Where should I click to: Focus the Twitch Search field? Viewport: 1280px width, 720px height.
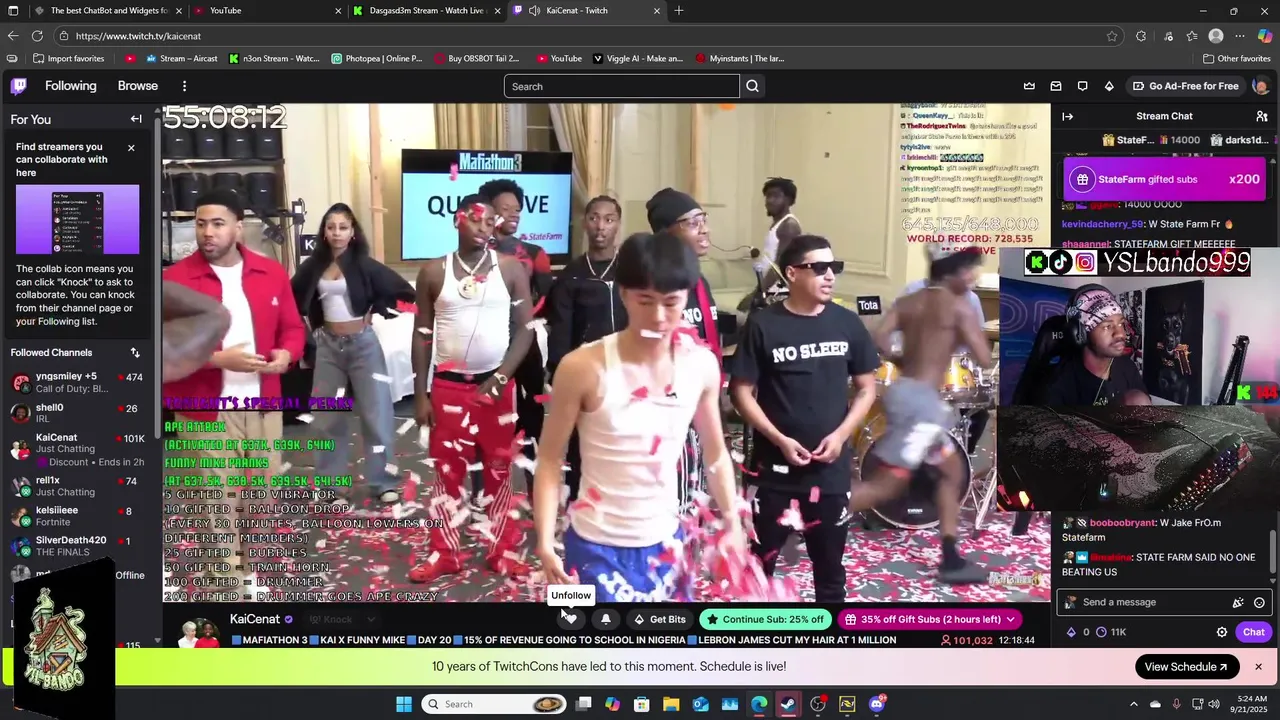621,86
